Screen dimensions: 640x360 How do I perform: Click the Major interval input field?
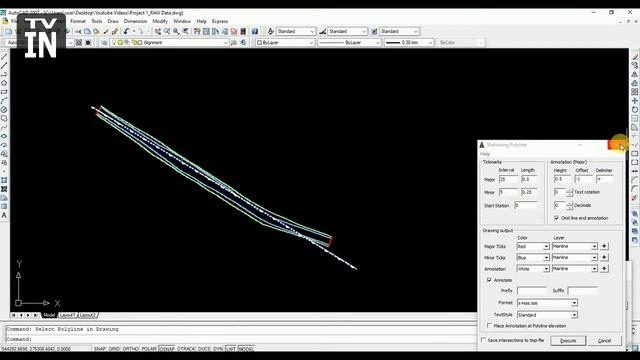[x=508, y=179]
